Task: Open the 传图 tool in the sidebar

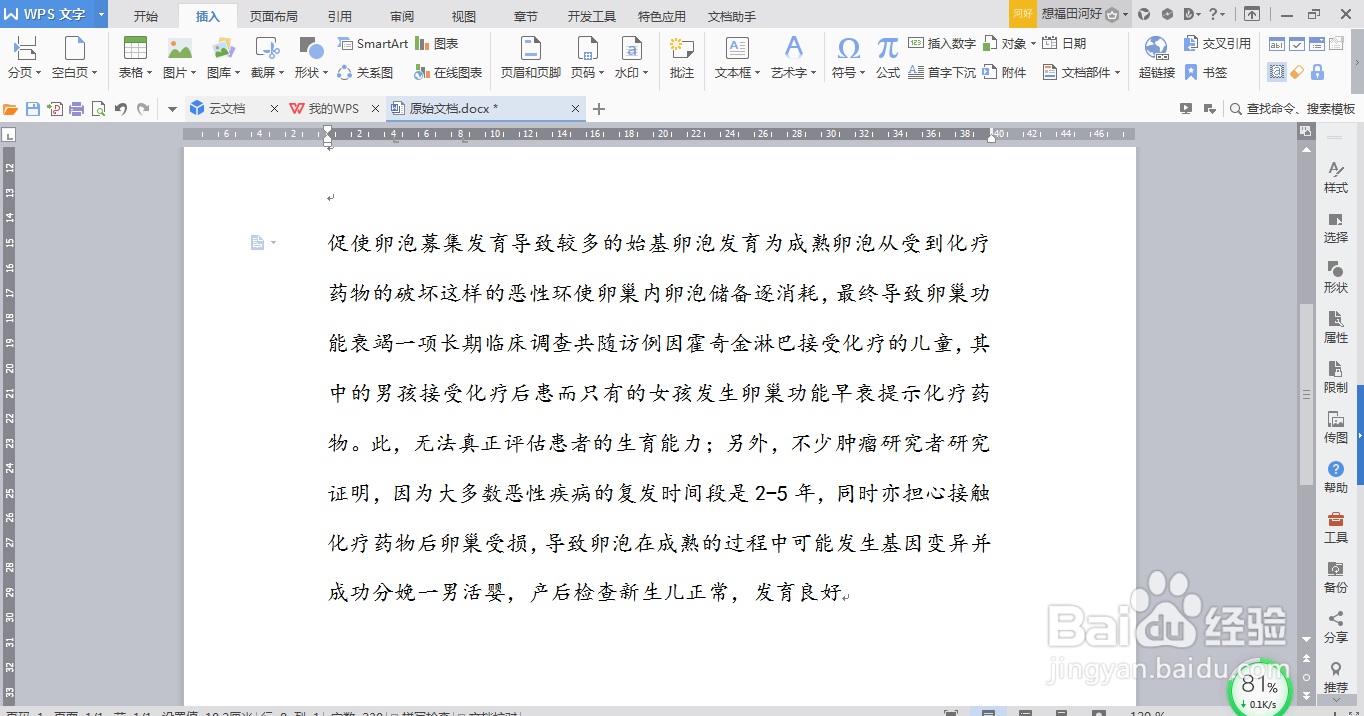Action: tap(1336, 428)
